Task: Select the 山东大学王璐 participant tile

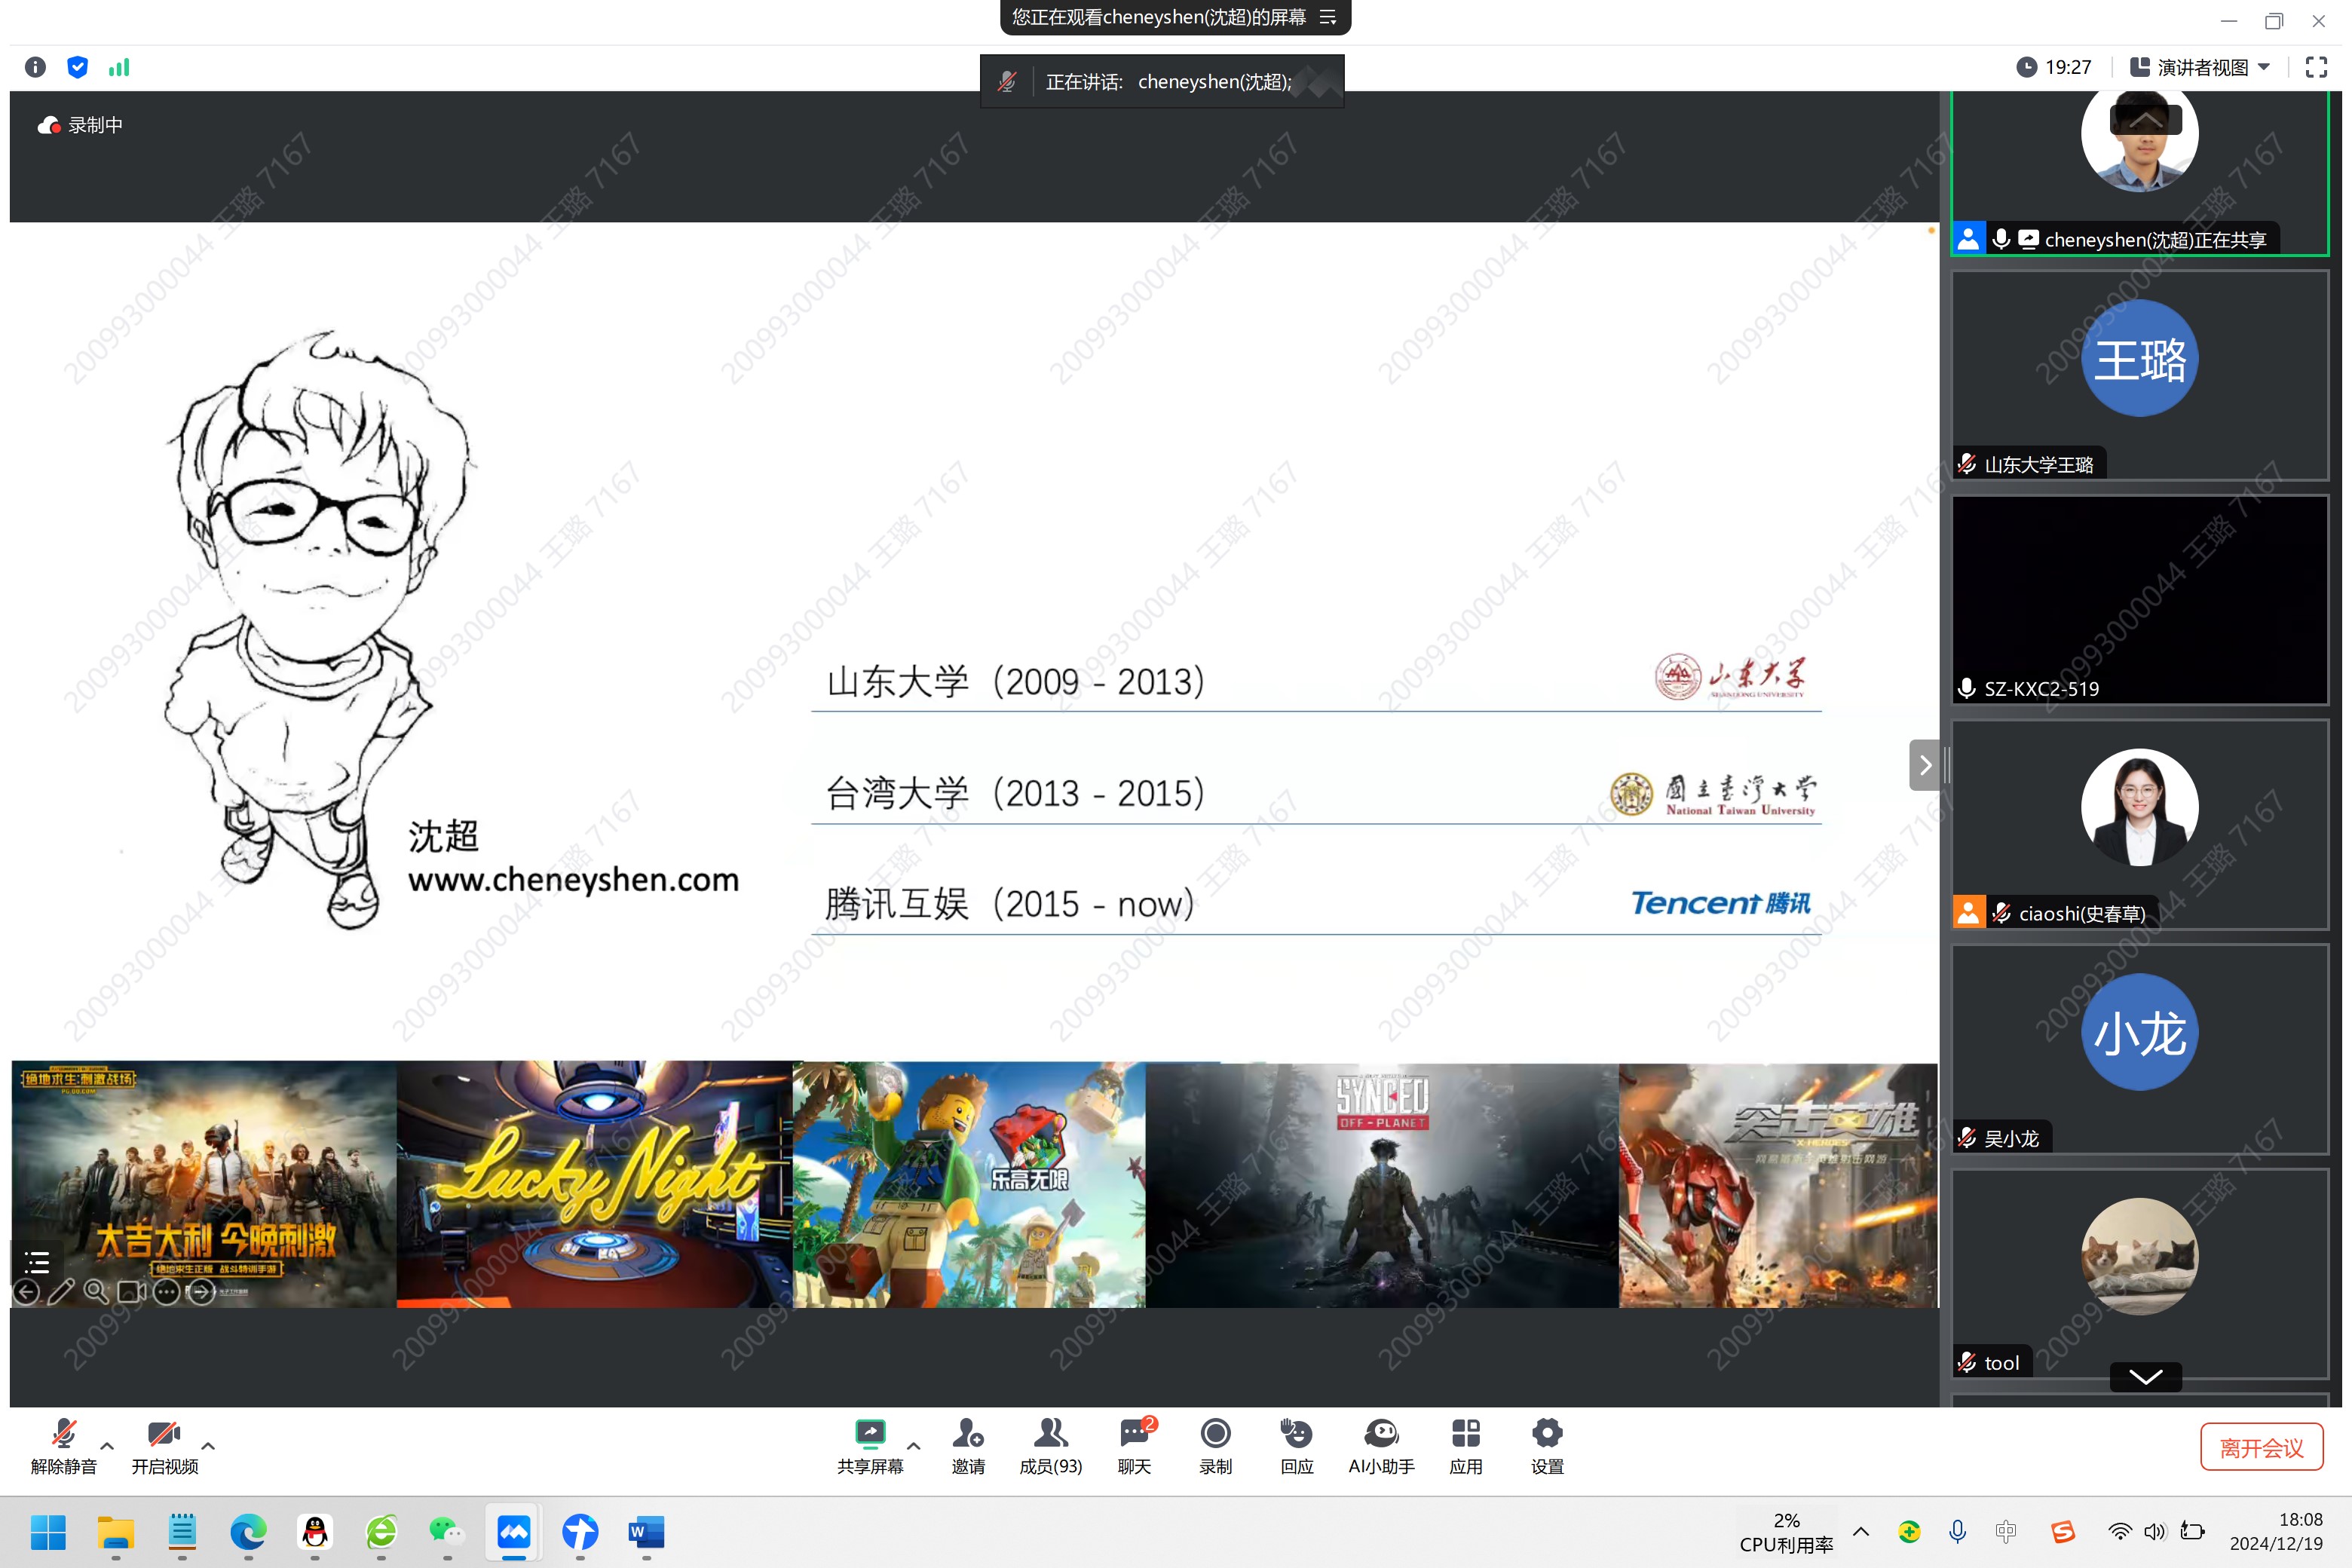Action: (x=2139, y=375)
